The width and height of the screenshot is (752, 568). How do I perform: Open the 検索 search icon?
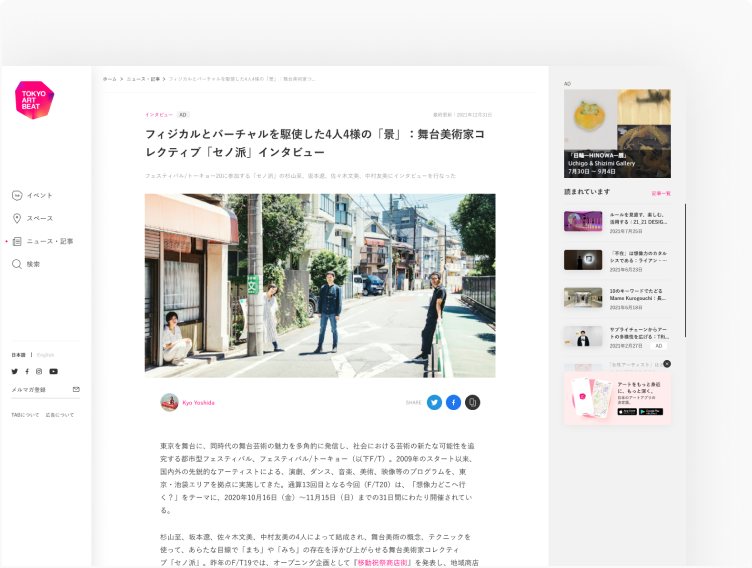(x=18, y=264)
